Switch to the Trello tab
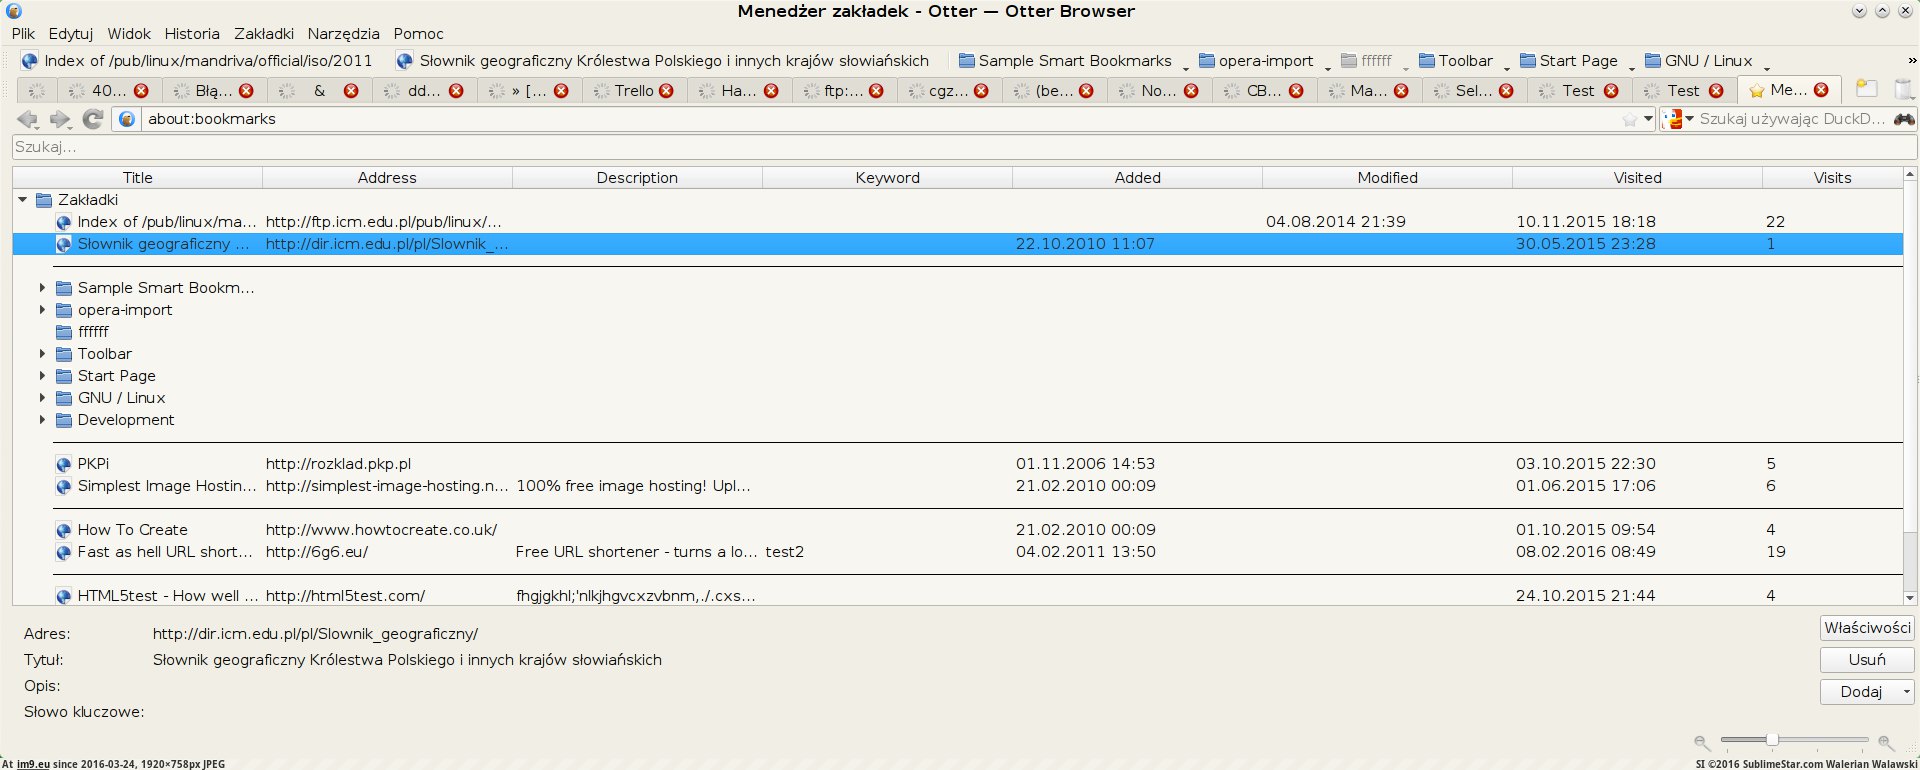The width and height of the screenshot is (1920, 770). (633, 91)
